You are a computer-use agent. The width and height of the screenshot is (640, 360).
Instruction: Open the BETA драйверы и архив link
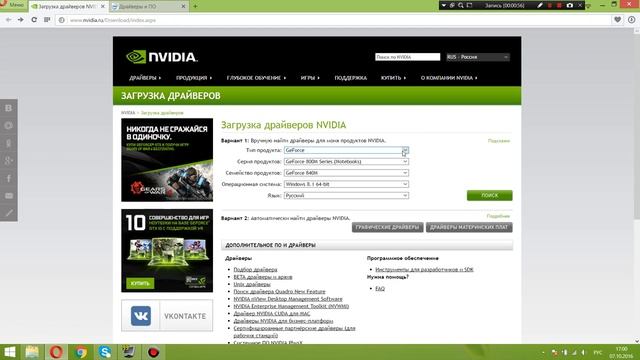263,277
